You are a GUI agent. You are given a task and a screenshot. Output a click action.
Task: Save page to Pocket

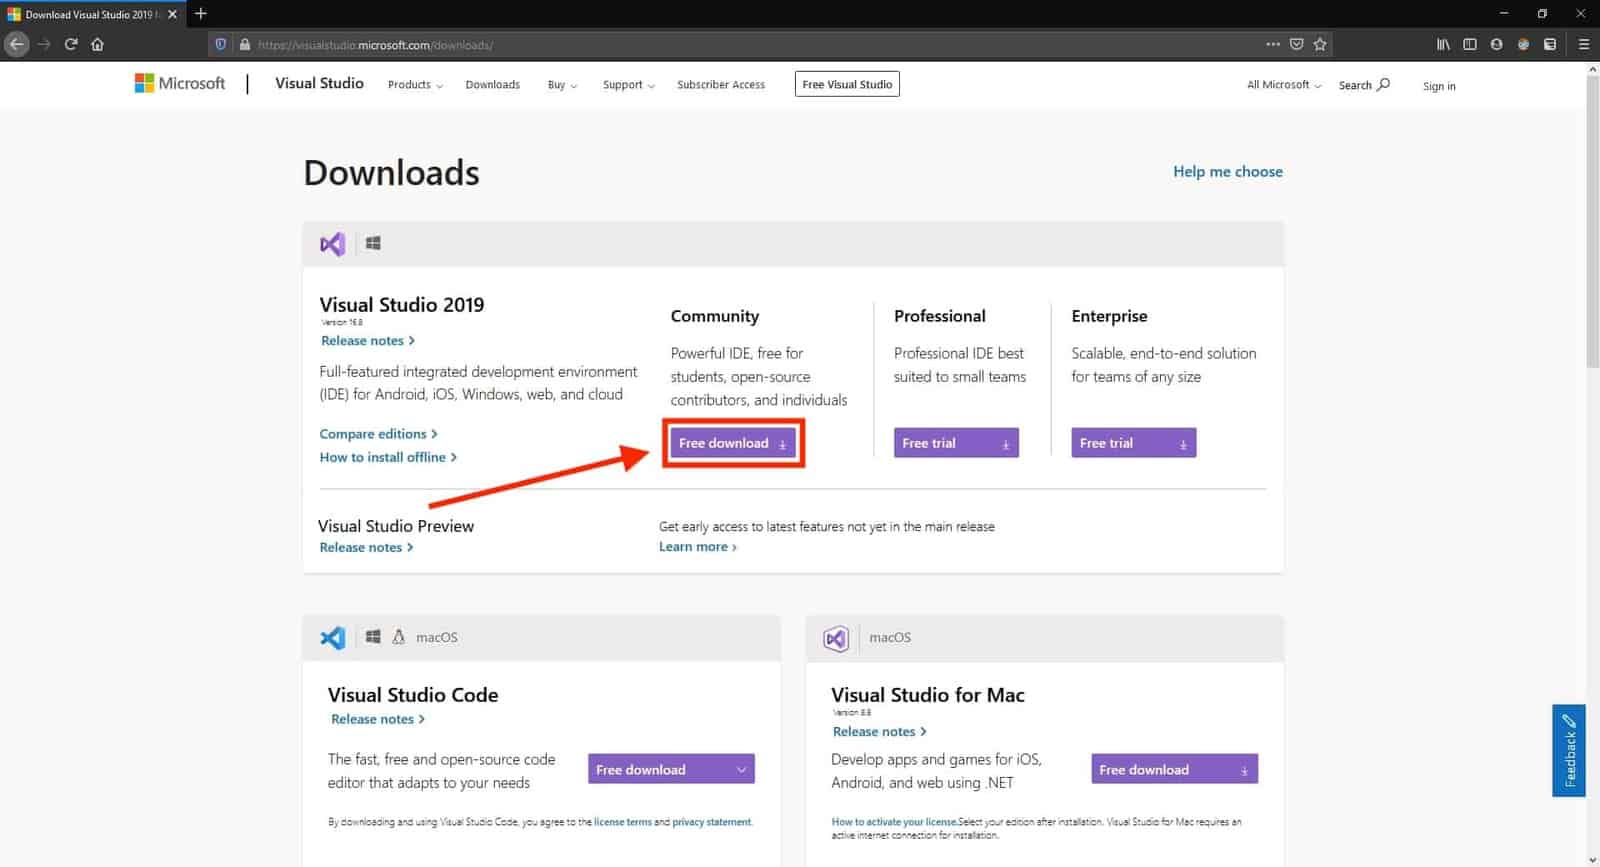point(1296,44)
